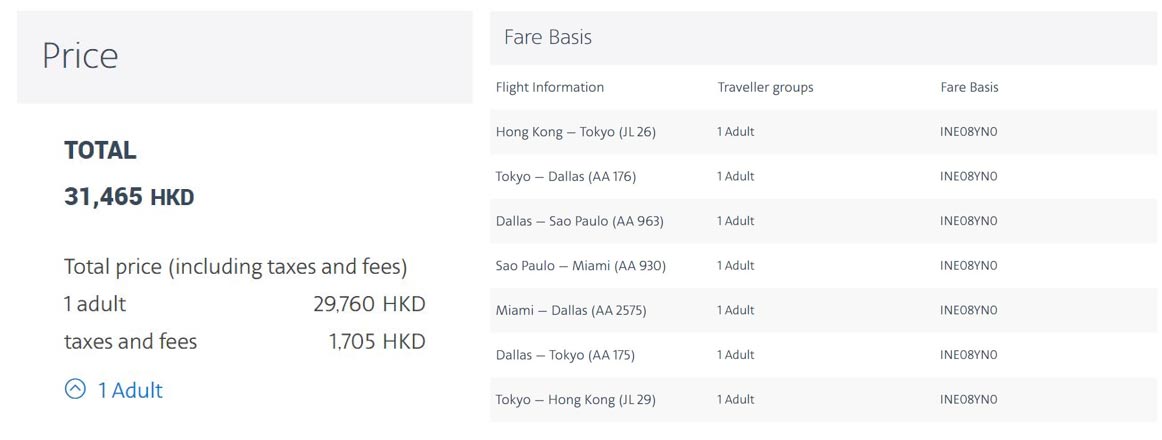Click the Sao Paulo — Miami (AA 930) row
This screenshot has width=1162, height=440.
pos(581,266)
